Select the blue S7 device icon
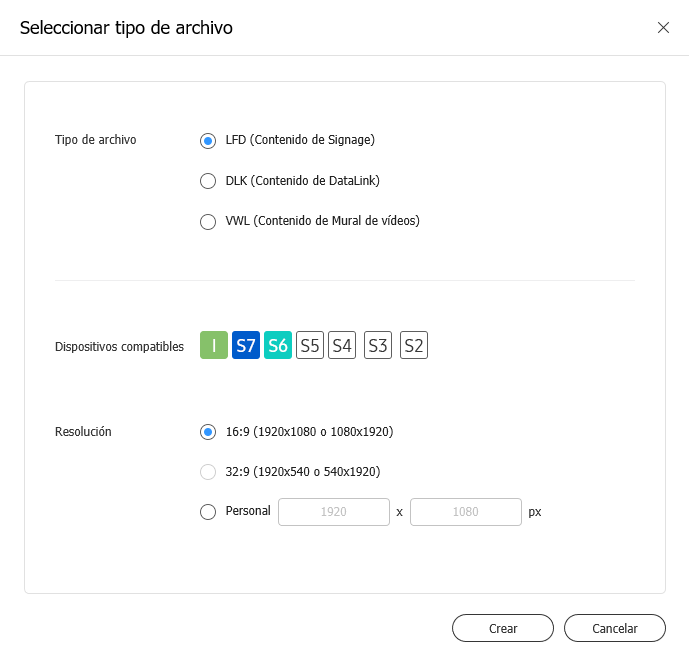This screenshot has width=689, height=661. click(246, 346)
